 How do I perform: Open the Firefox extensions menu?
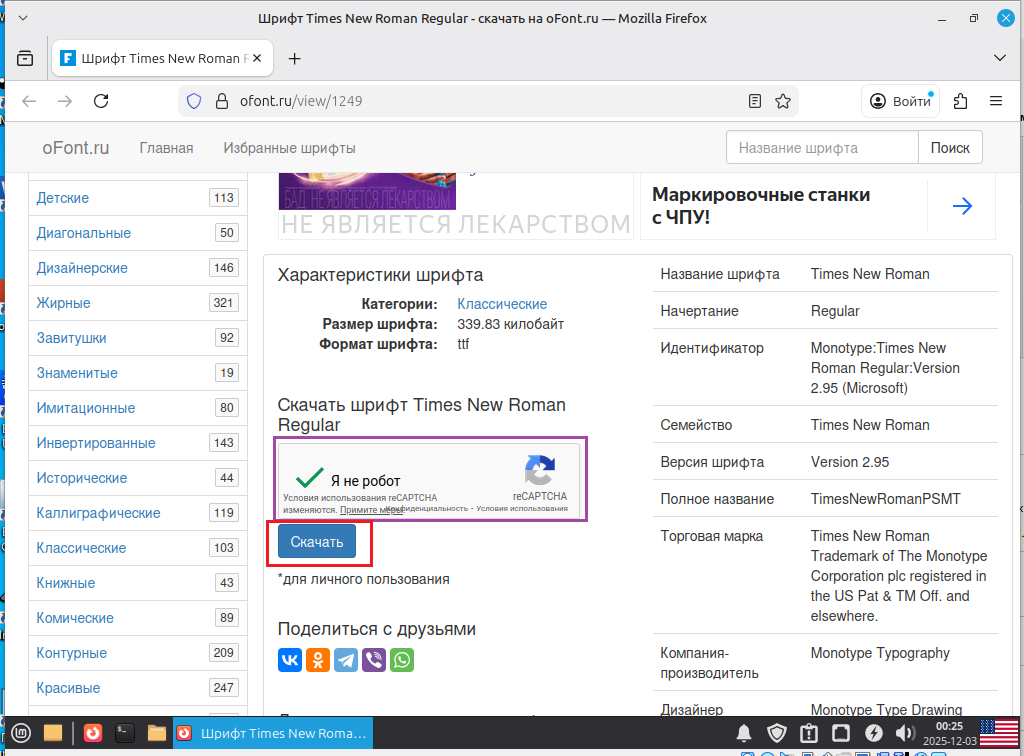point(960,101)
